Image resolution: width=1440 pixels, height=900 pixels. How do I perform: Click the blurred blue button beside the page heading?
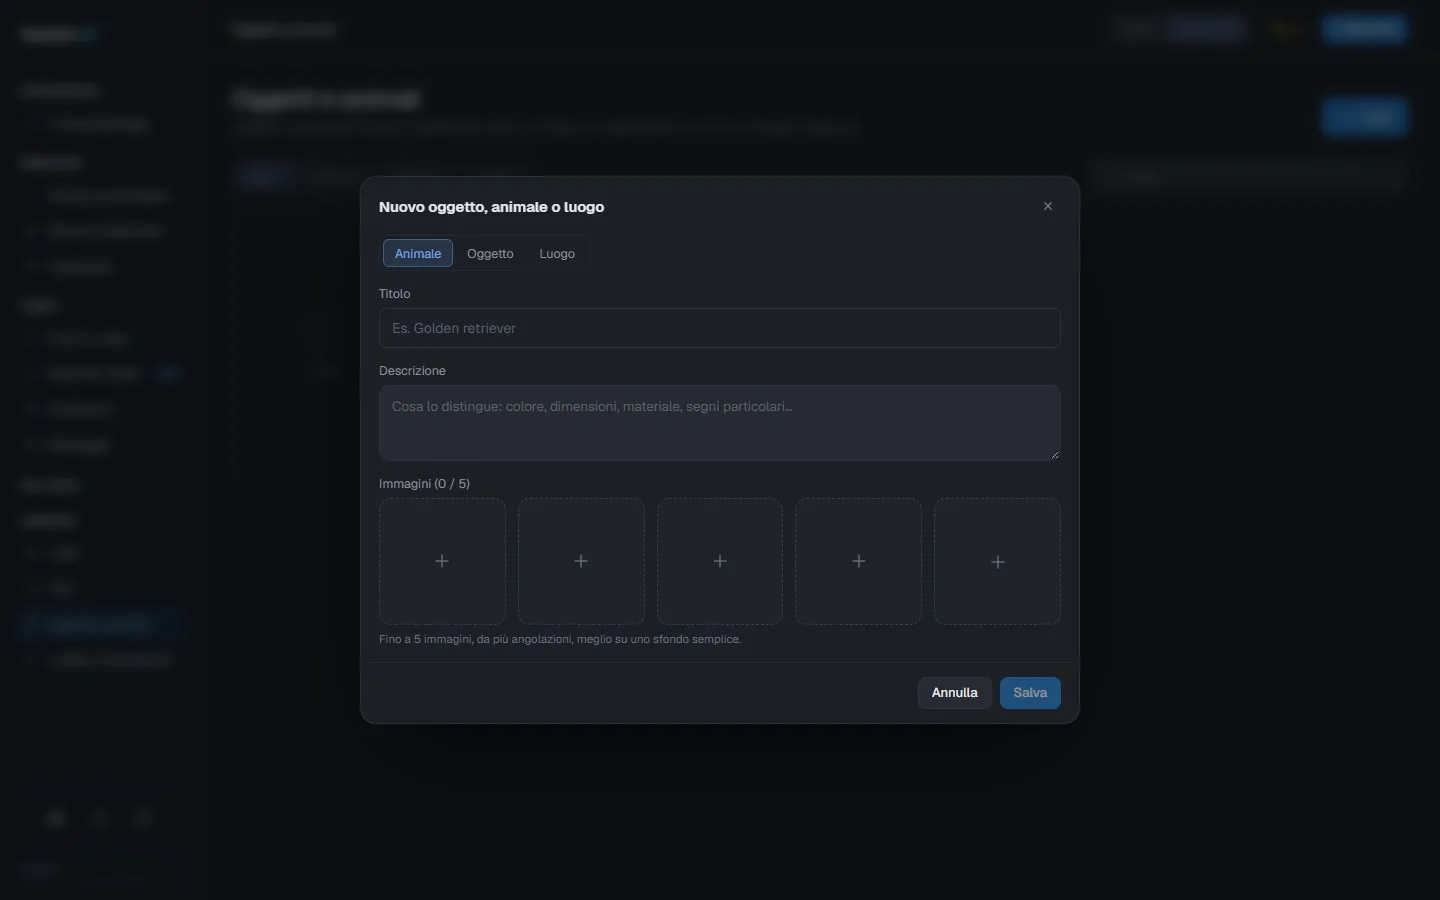tap(1366, 117)
